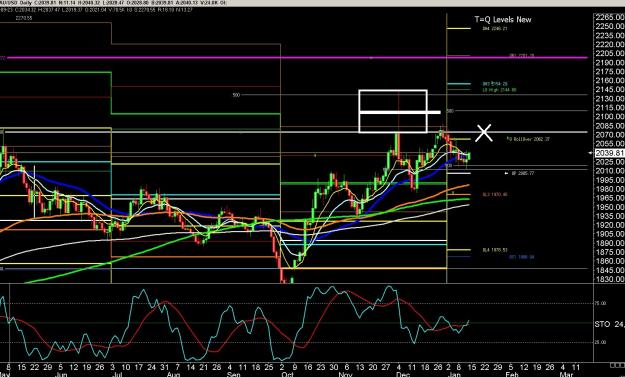Select the 1905.00 price axis value

(x=610, y=234)
